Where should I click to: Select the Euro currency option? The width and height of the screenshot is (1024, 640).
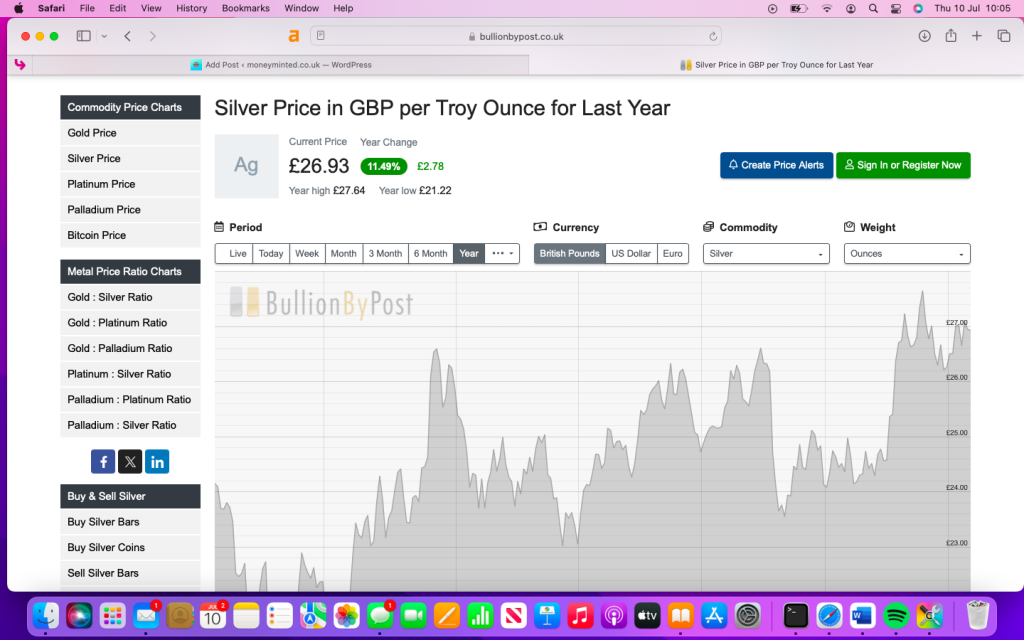[673, 254]
